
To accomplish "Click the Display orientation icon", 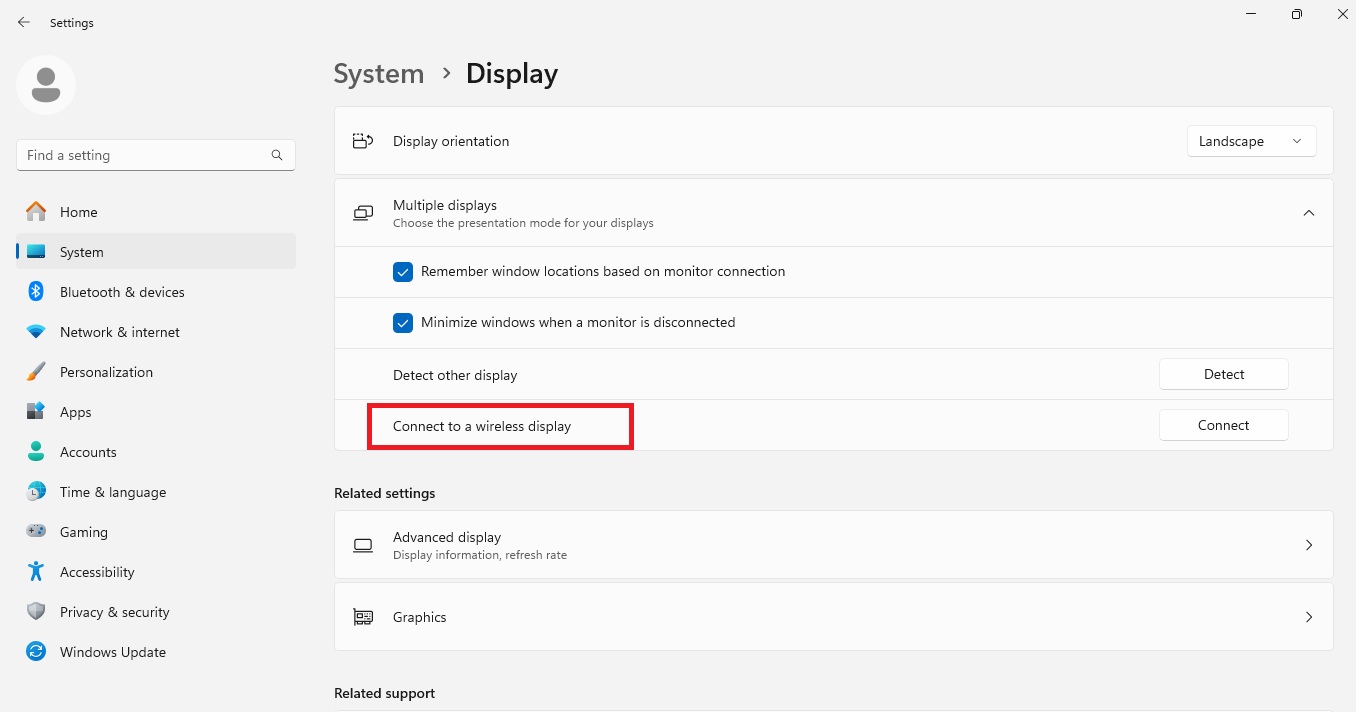I will tap(363, 141).
